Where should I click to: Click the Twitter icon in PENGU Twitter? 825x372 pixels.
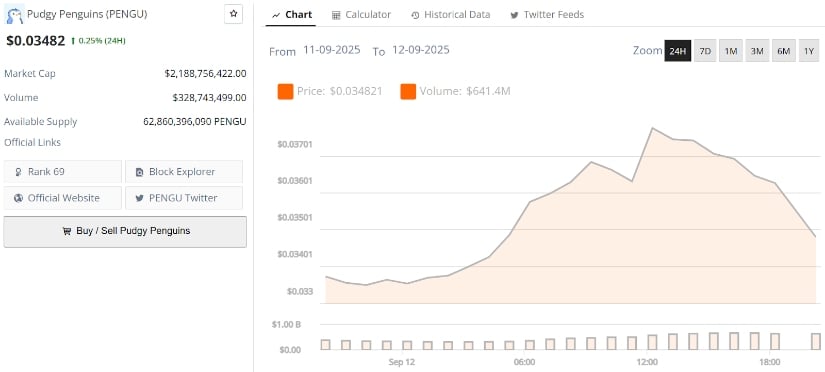[139, 198]
